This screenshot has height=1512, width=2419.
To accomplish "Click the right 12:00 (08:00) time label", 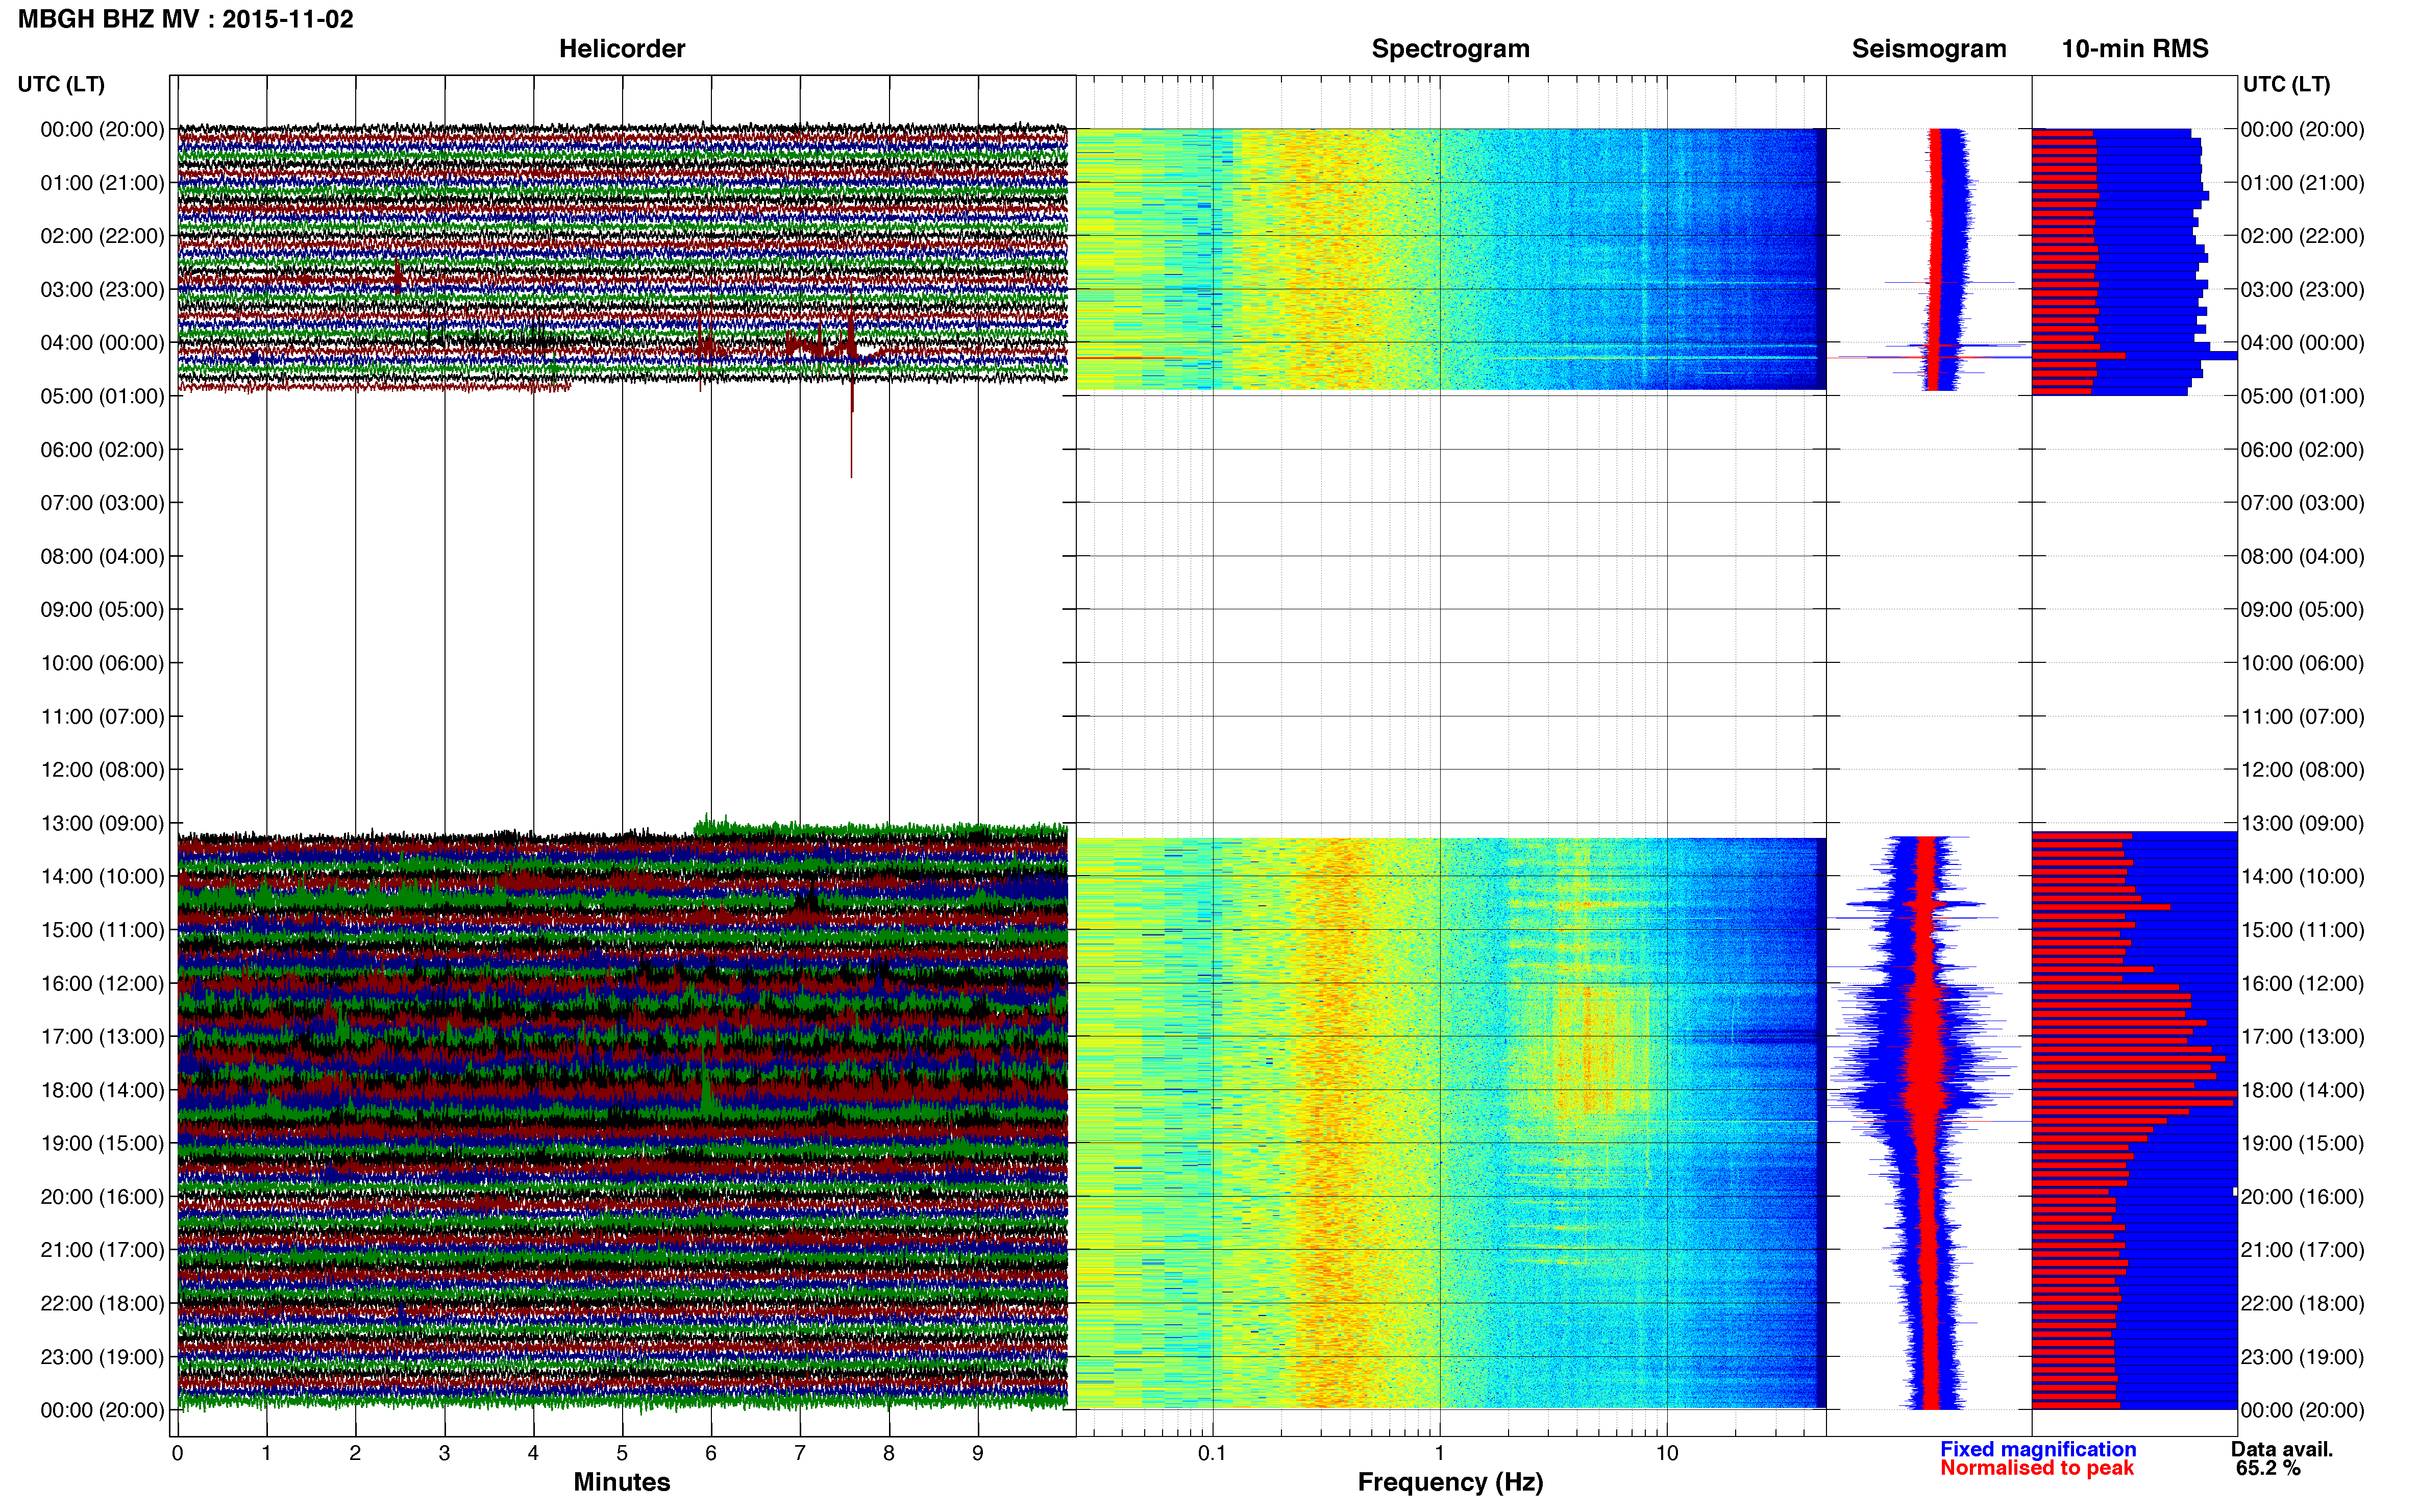I will (2302, 770).
